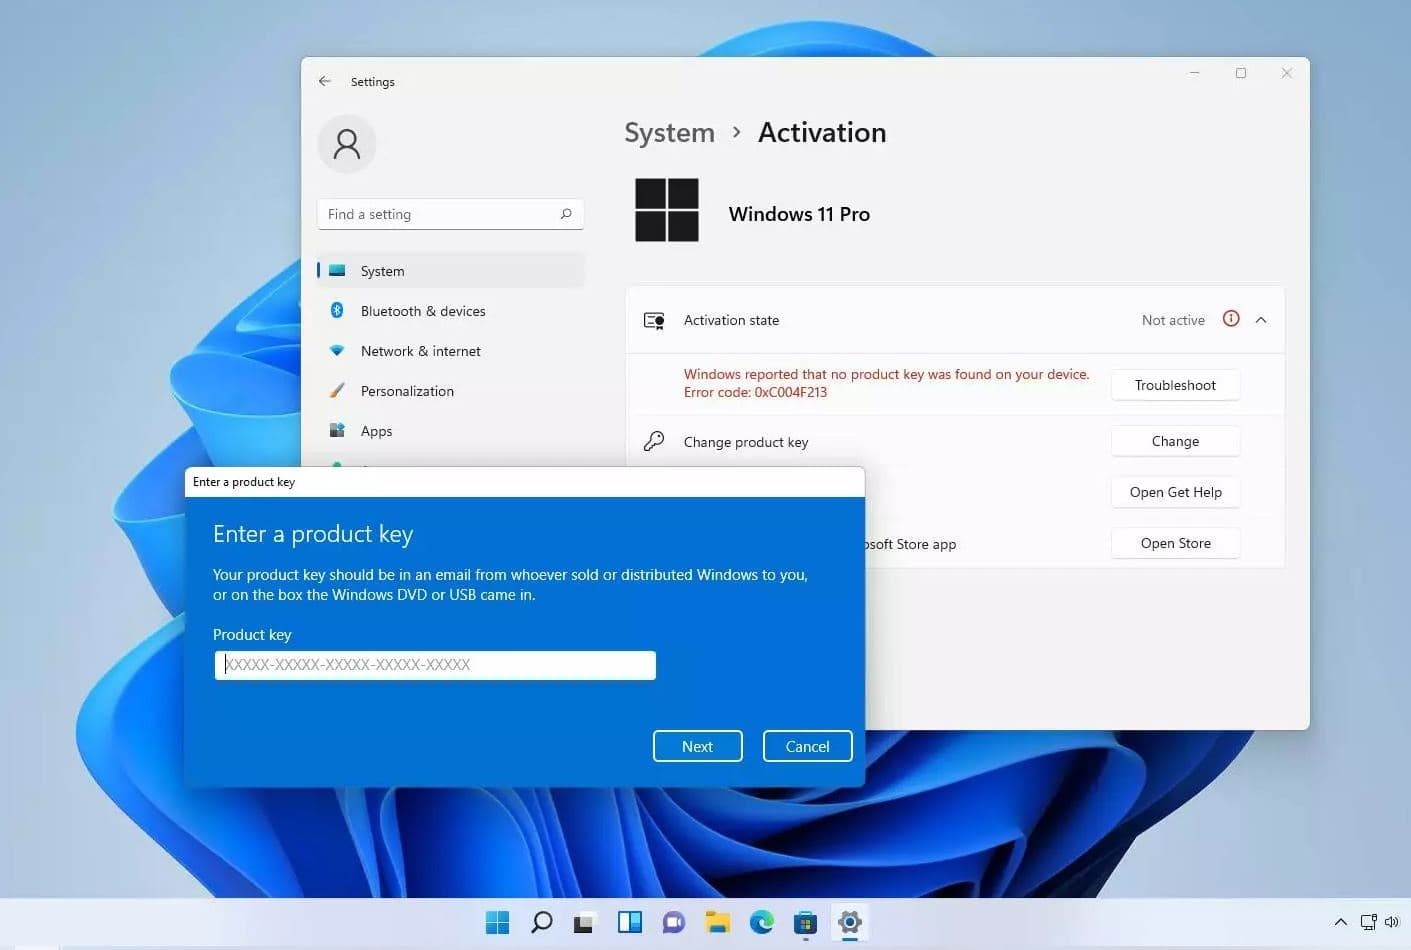Click the back arrow in Settings
The width and height of the screenshot is (1411, 950).
tap(325, 81)
